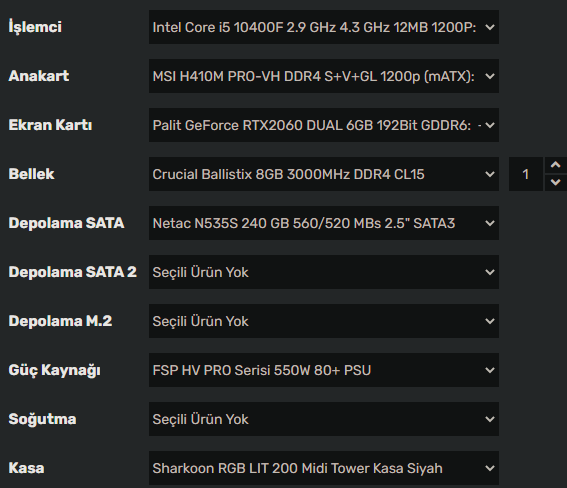Decrease Bellek quantity with the down arrow
567x488 pixels.
[x=555, y=183]
